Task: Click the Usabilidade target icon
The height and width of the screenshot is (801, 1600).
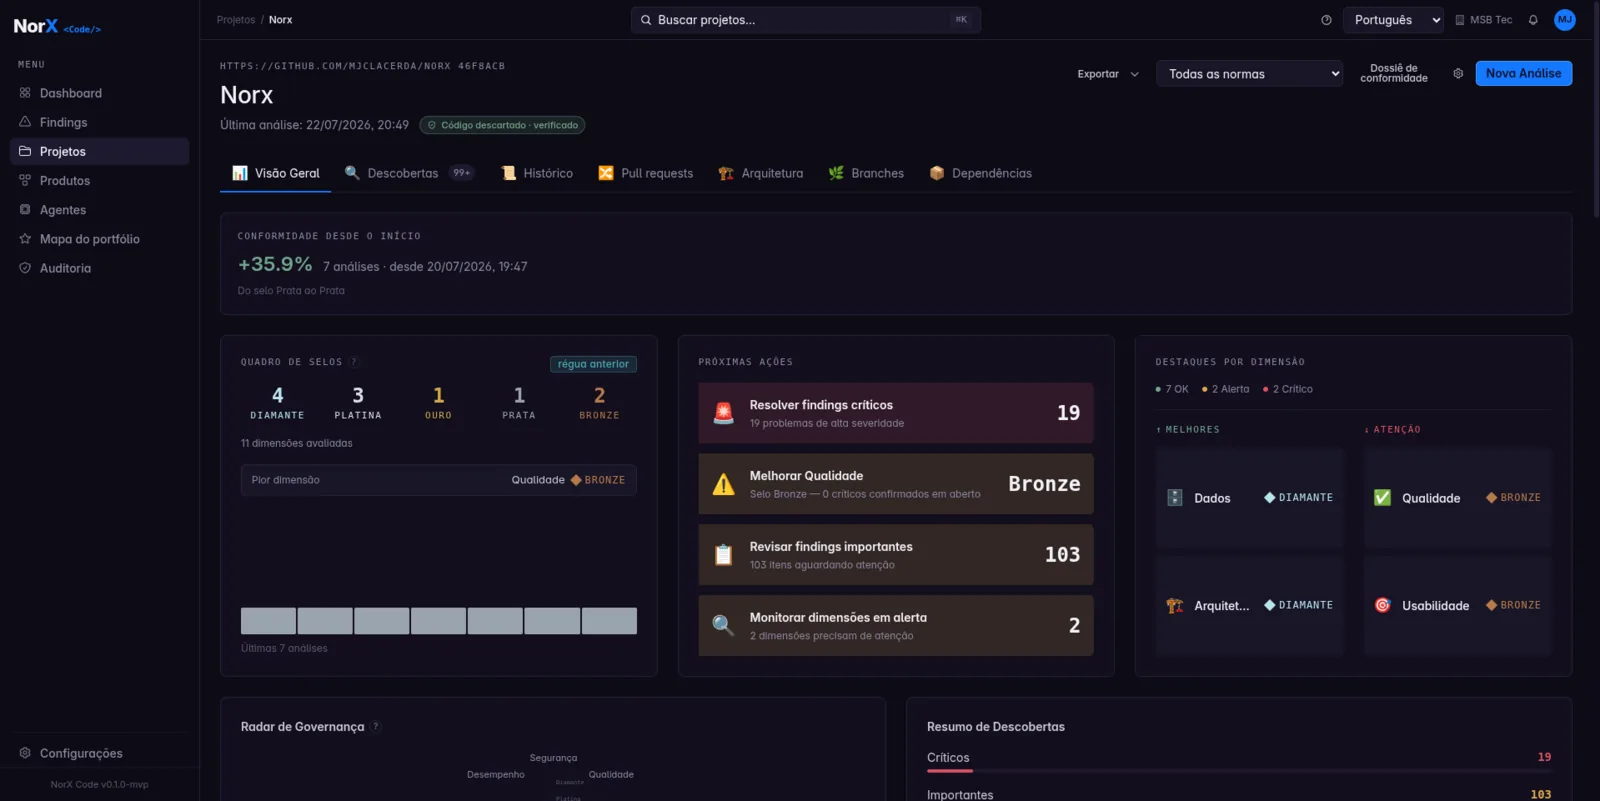Action: 1383,606
